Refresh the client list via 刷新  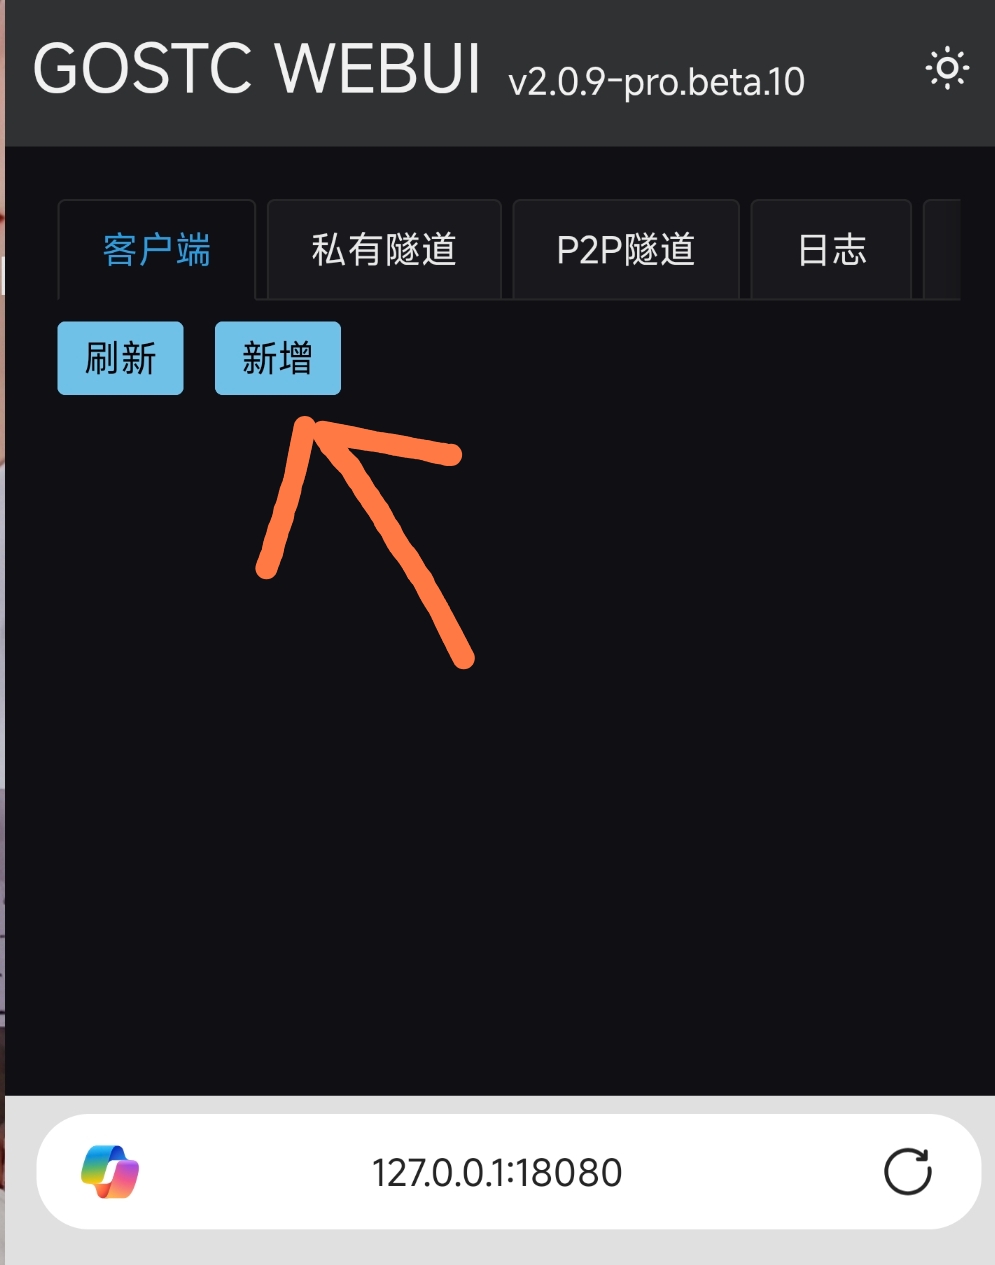(120, 358)
